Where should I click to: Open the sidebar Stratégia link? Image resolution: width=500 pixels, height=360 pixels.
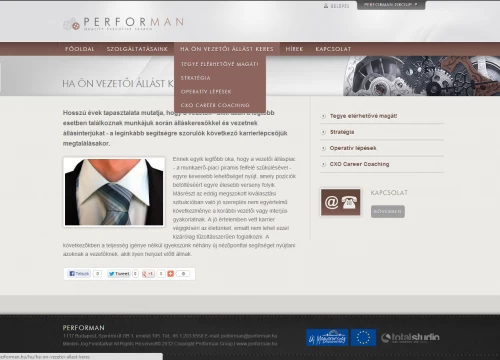tap(342, 132)
